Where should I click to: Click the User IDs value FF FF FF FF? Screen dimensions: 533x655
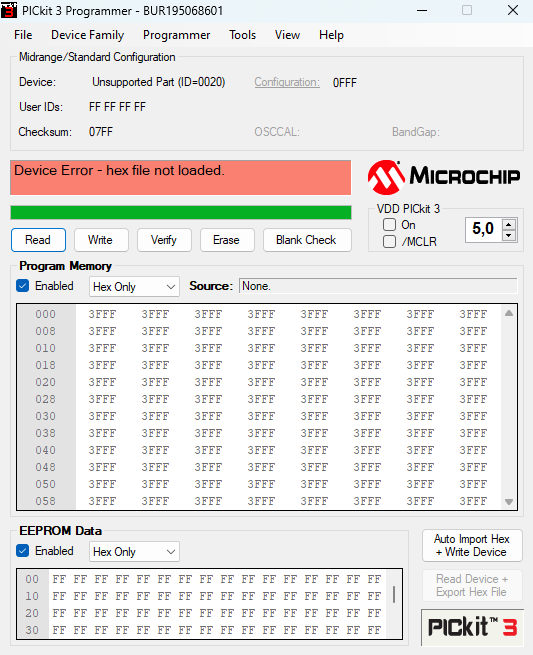tap(117, 107)
